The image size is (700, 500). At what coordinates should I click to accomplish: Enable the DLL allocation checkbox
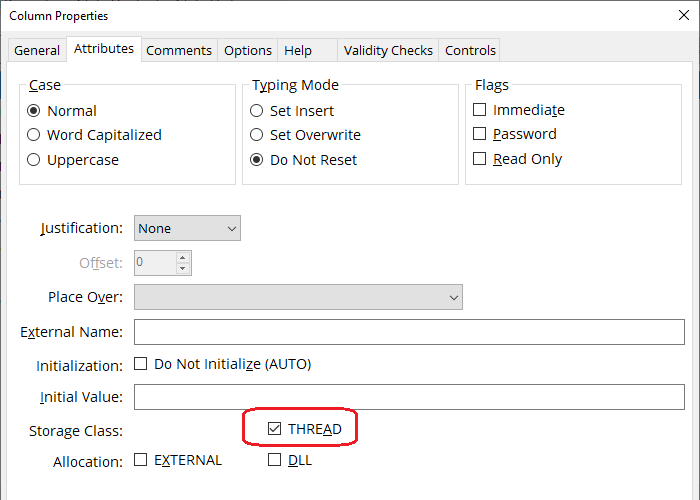(x=275, y=460)
